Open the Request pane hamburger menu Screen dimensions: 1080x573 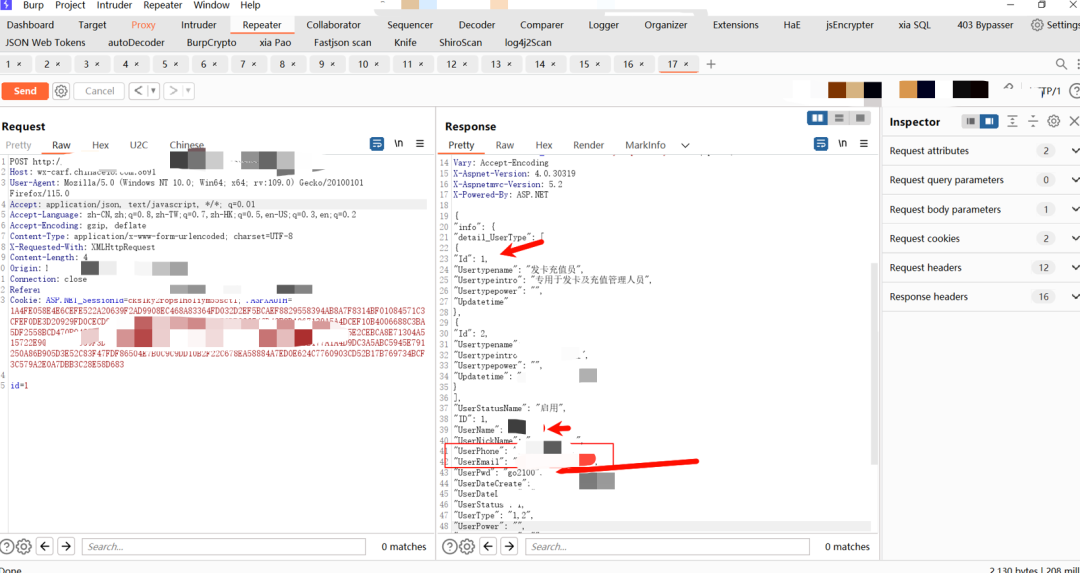tap(419, 144)
